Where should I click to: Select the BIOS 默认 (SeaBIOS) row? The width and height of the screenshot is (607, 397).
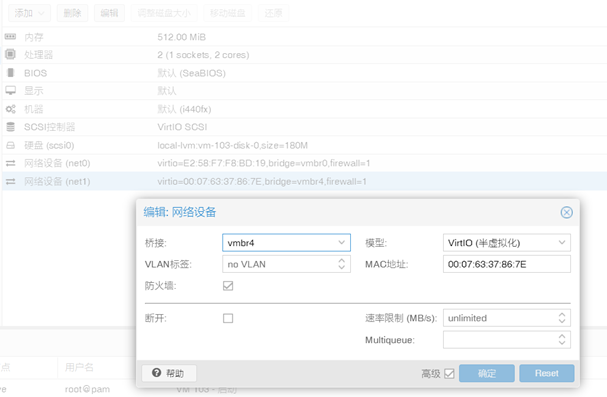[x=304, y=73]
